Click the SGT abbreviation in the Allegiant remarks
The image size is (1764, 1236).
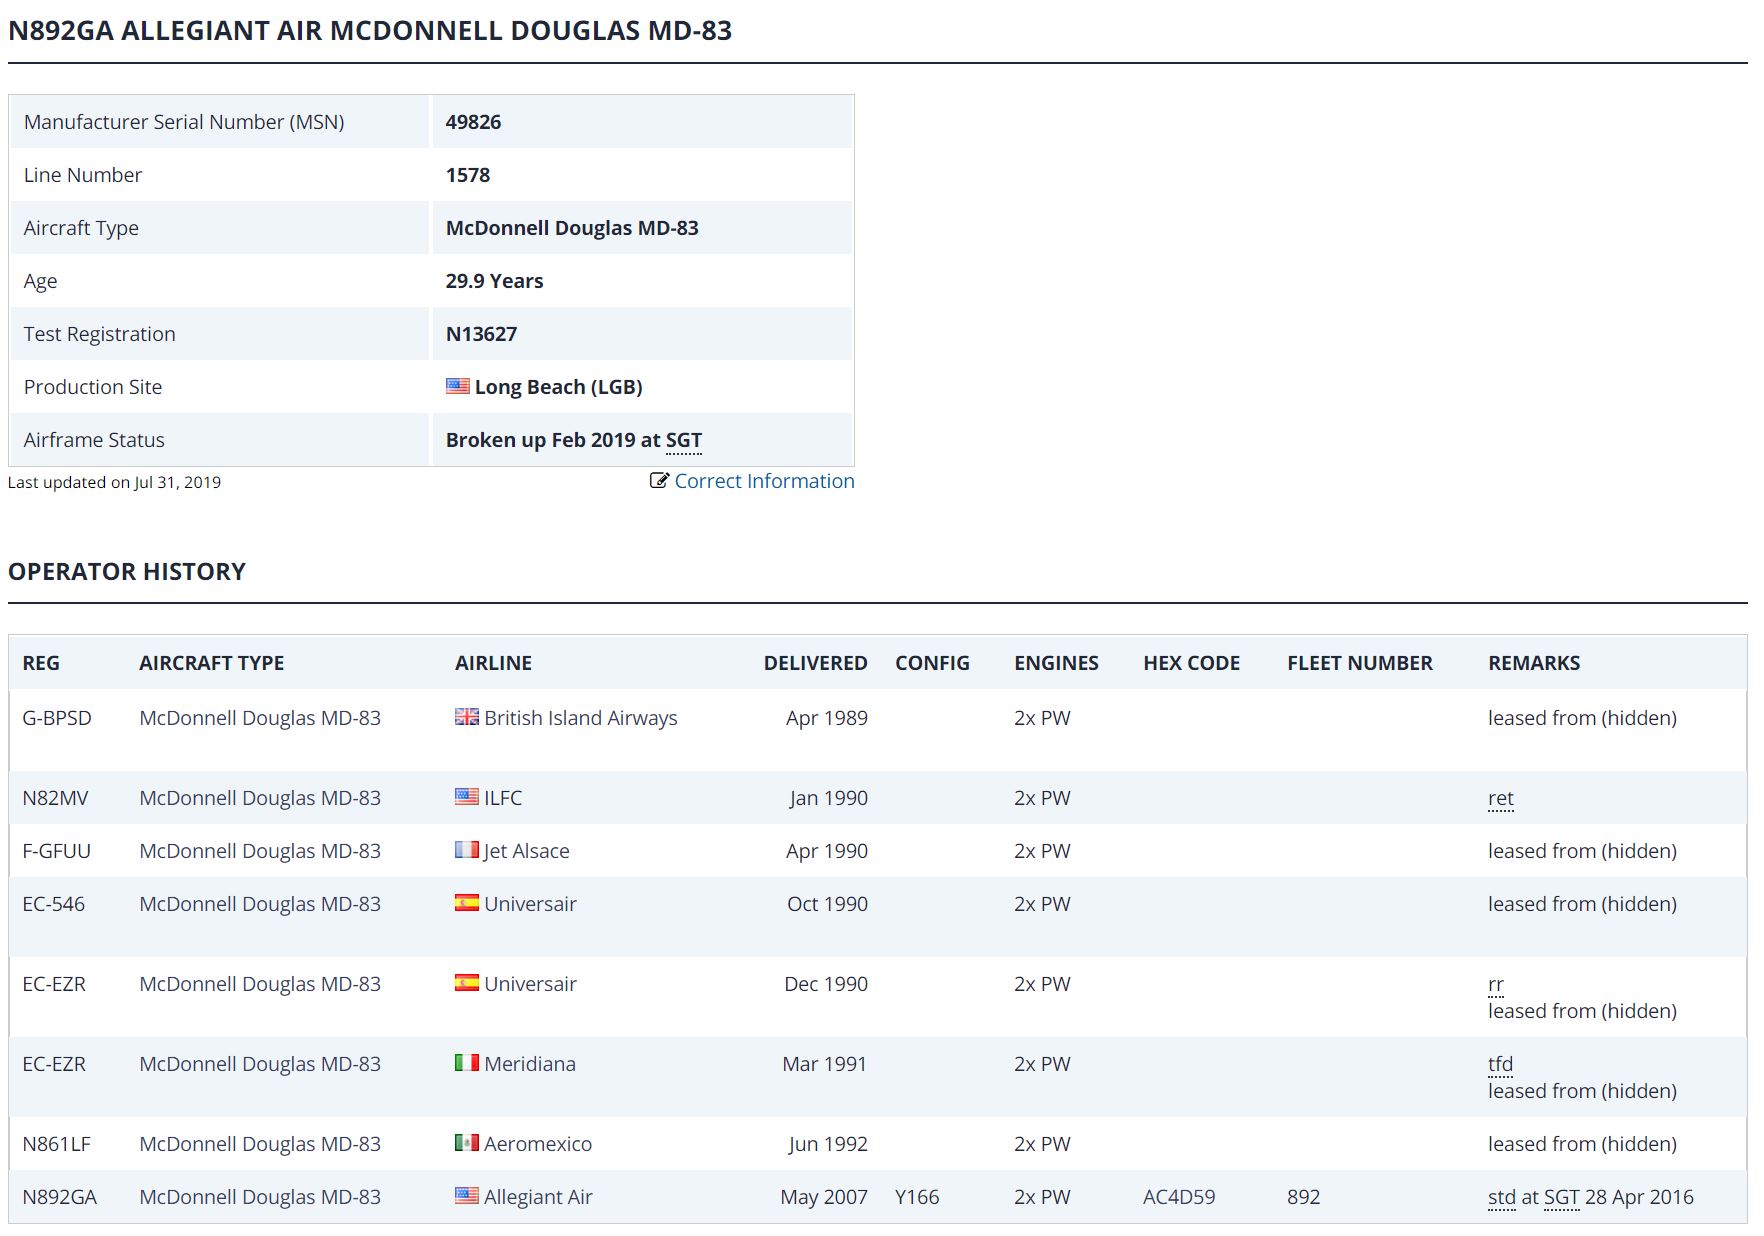click(1562, 1197)
